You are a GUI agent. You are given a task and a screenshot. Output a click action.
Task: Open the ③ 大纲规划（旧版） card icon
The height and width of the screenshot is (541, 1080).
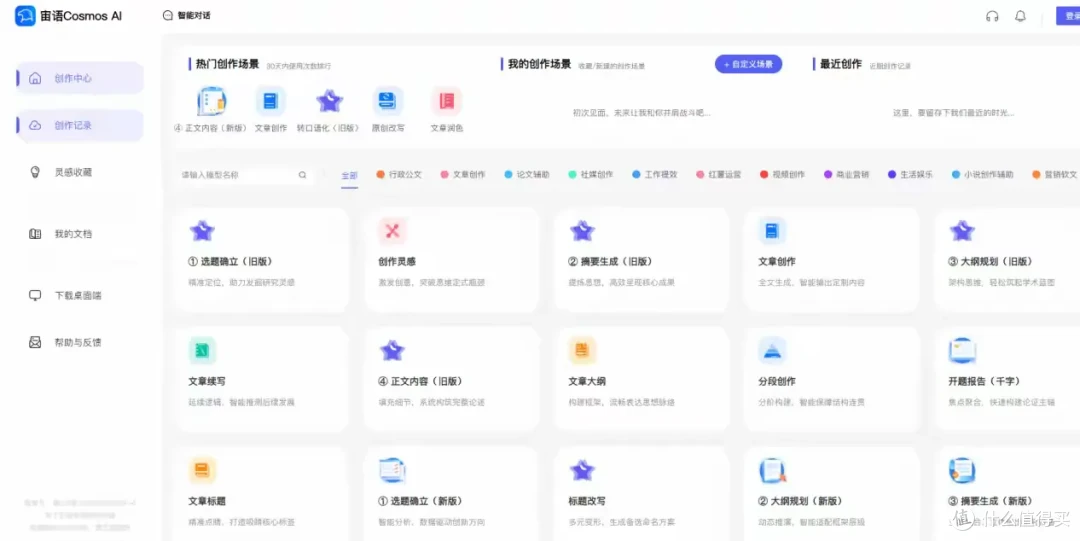coord(962,231)
